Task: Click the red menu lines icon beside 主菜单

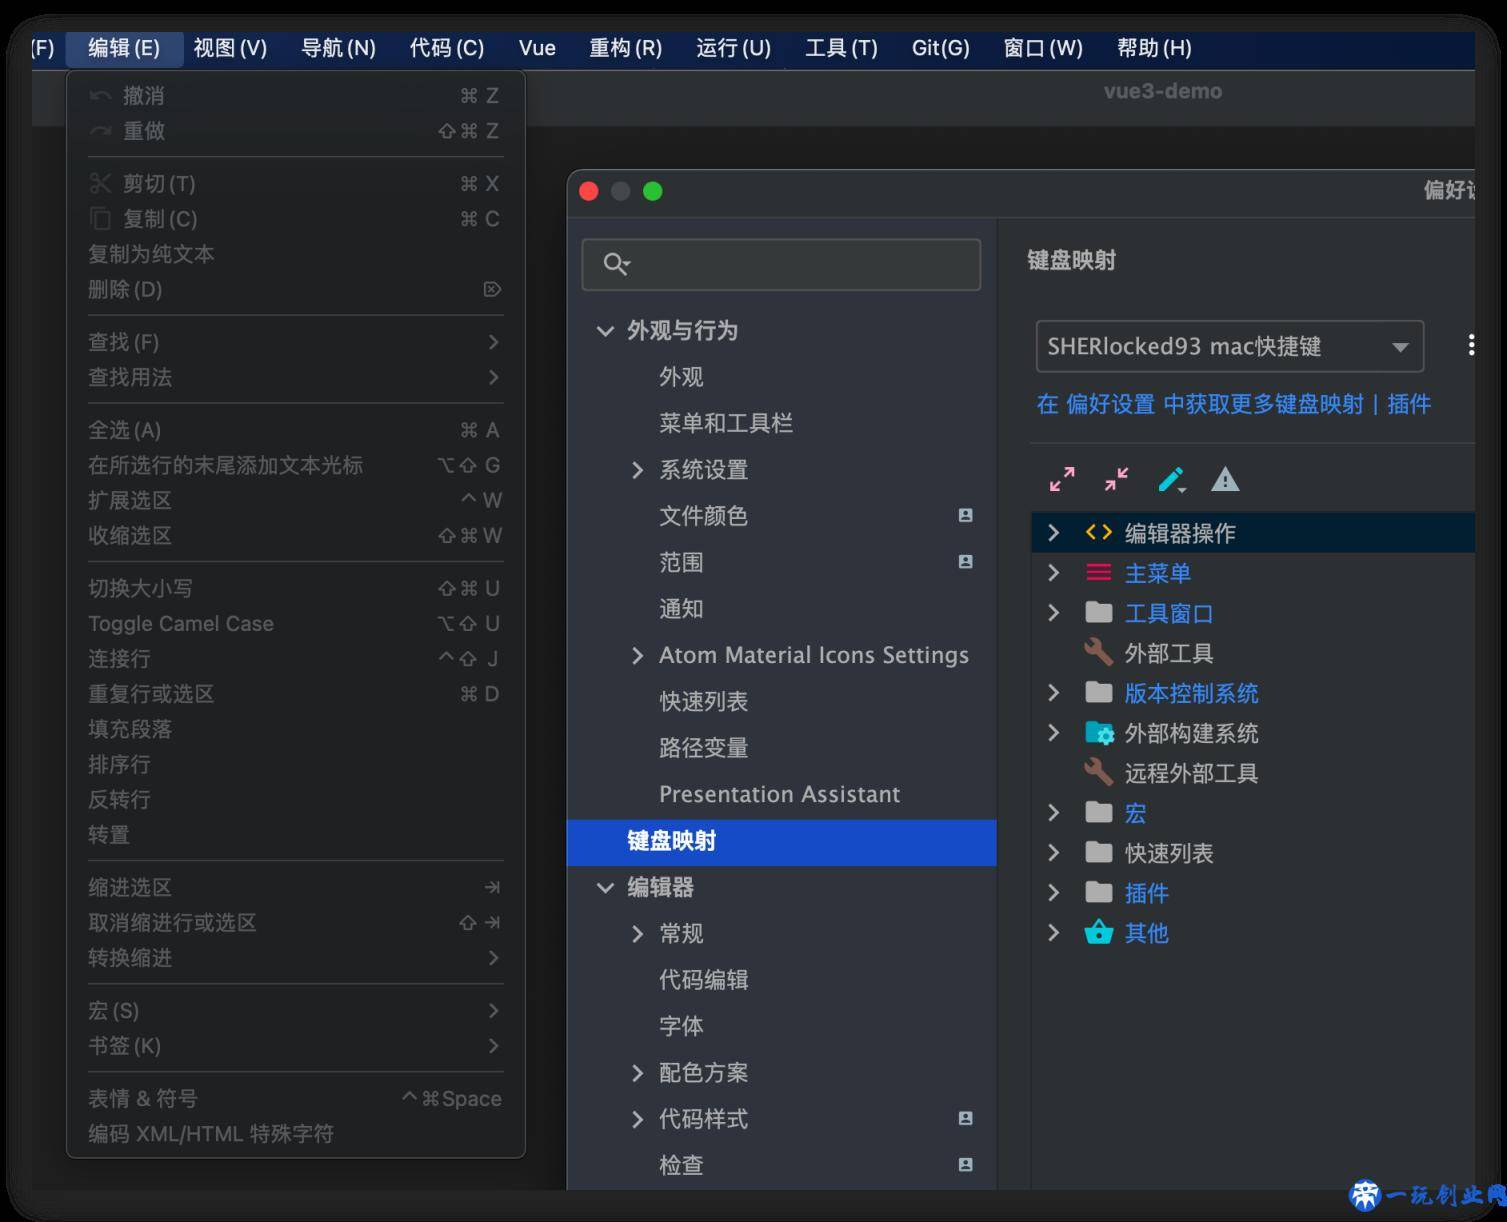Action: click(1099, 573)
